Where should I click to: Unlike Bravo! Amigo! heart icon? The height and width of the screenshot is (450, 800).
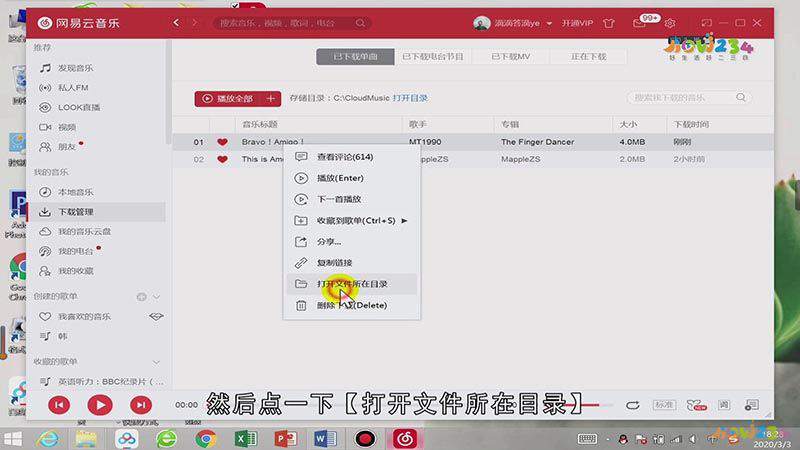(222, 142)
